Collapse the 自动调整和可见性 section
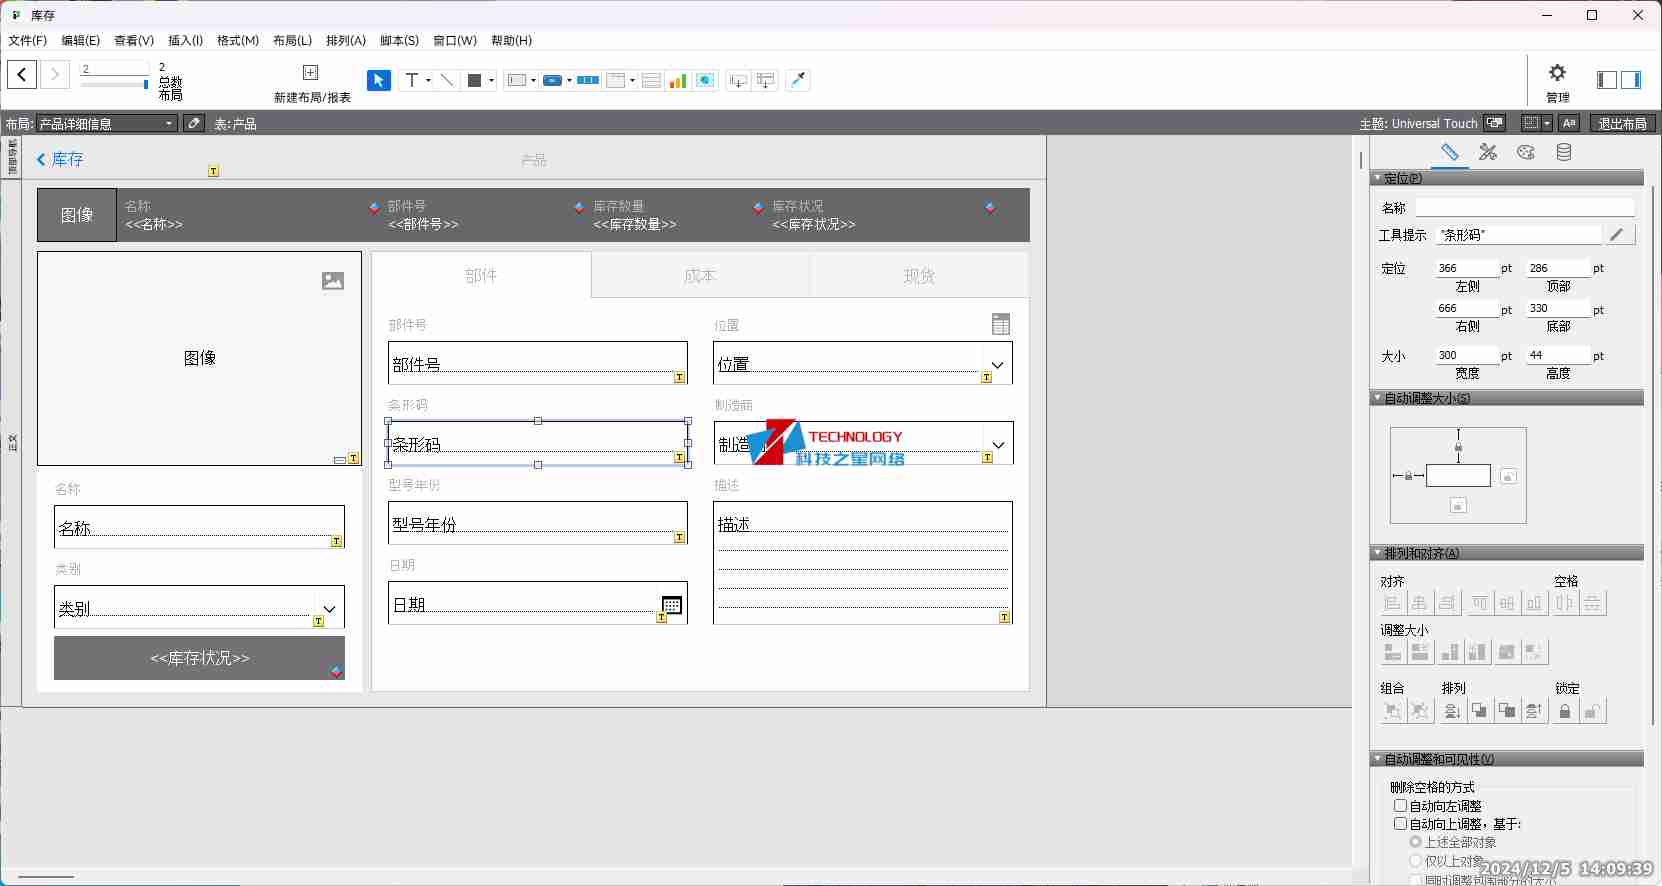 [x=1378, y=759]
